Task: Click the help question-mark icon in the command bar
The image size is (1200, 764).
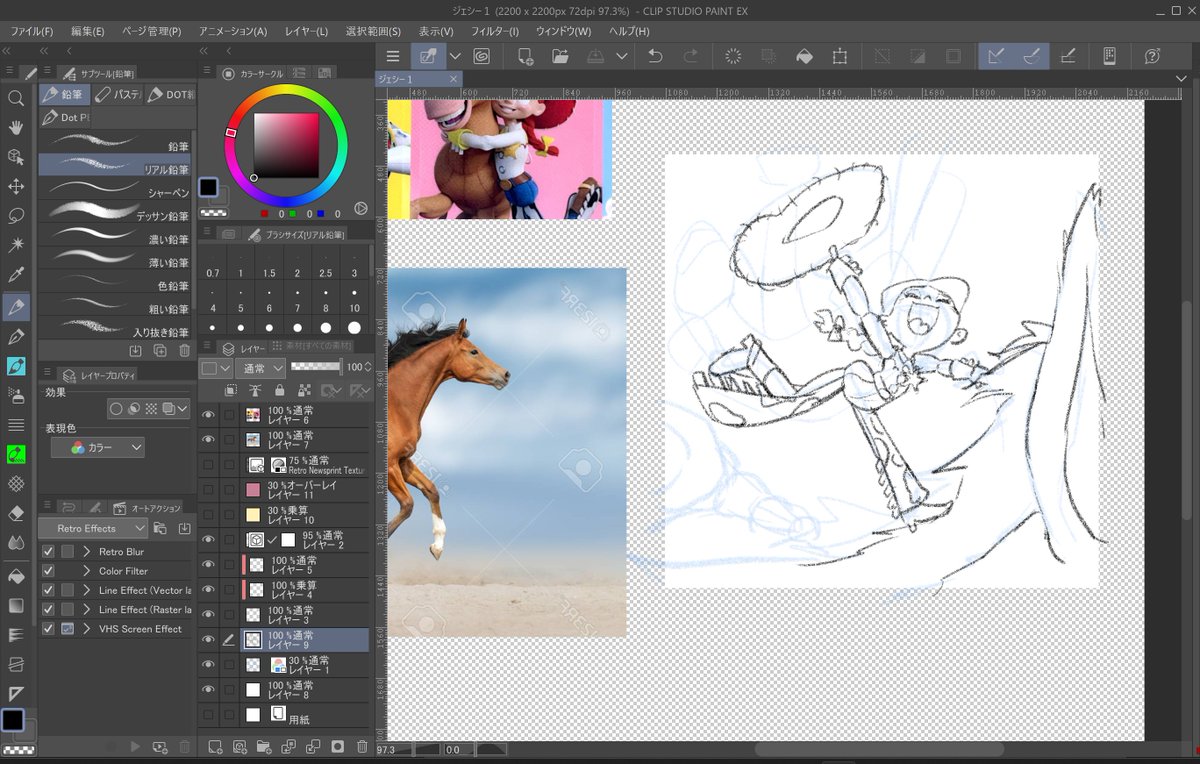Action: [x=1152, y=56]
